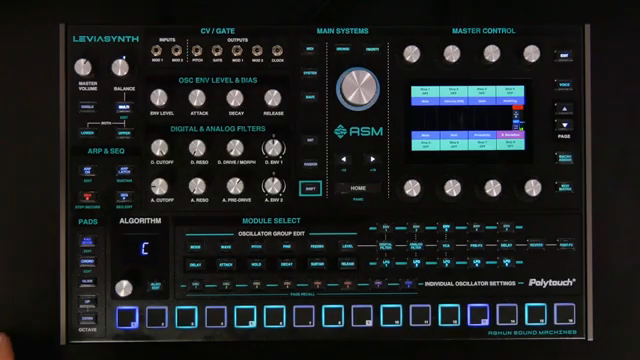Click the Random button
The height and width of the screenshot is (360, 640).
pos(310,164)
